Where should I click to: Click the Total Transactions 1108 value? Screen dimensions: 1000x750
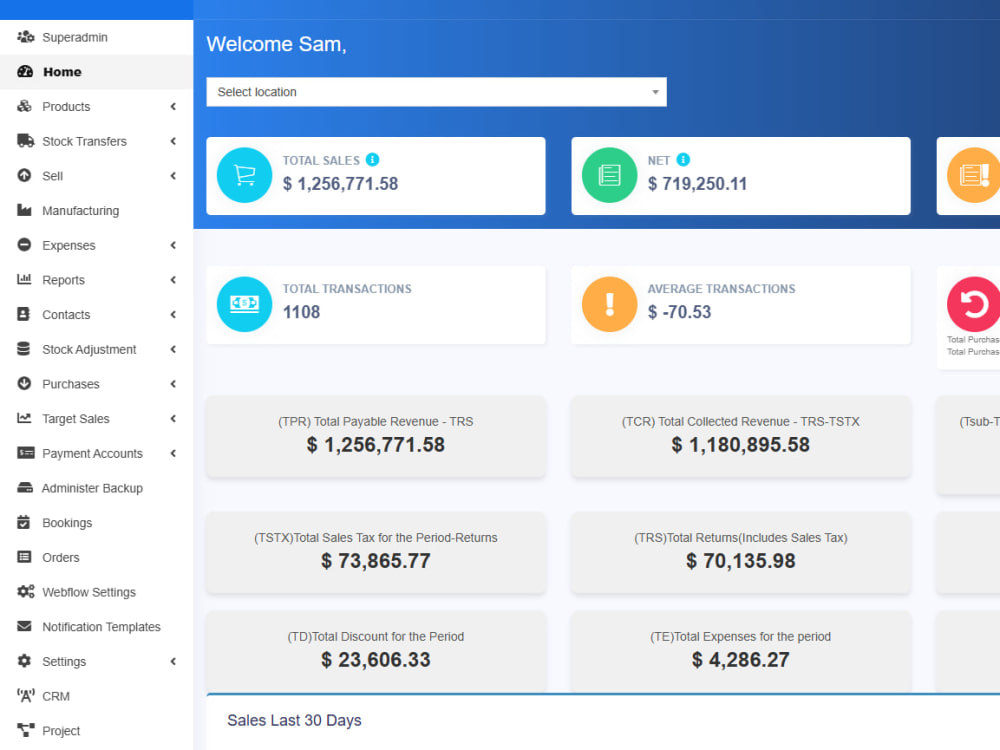301,312
